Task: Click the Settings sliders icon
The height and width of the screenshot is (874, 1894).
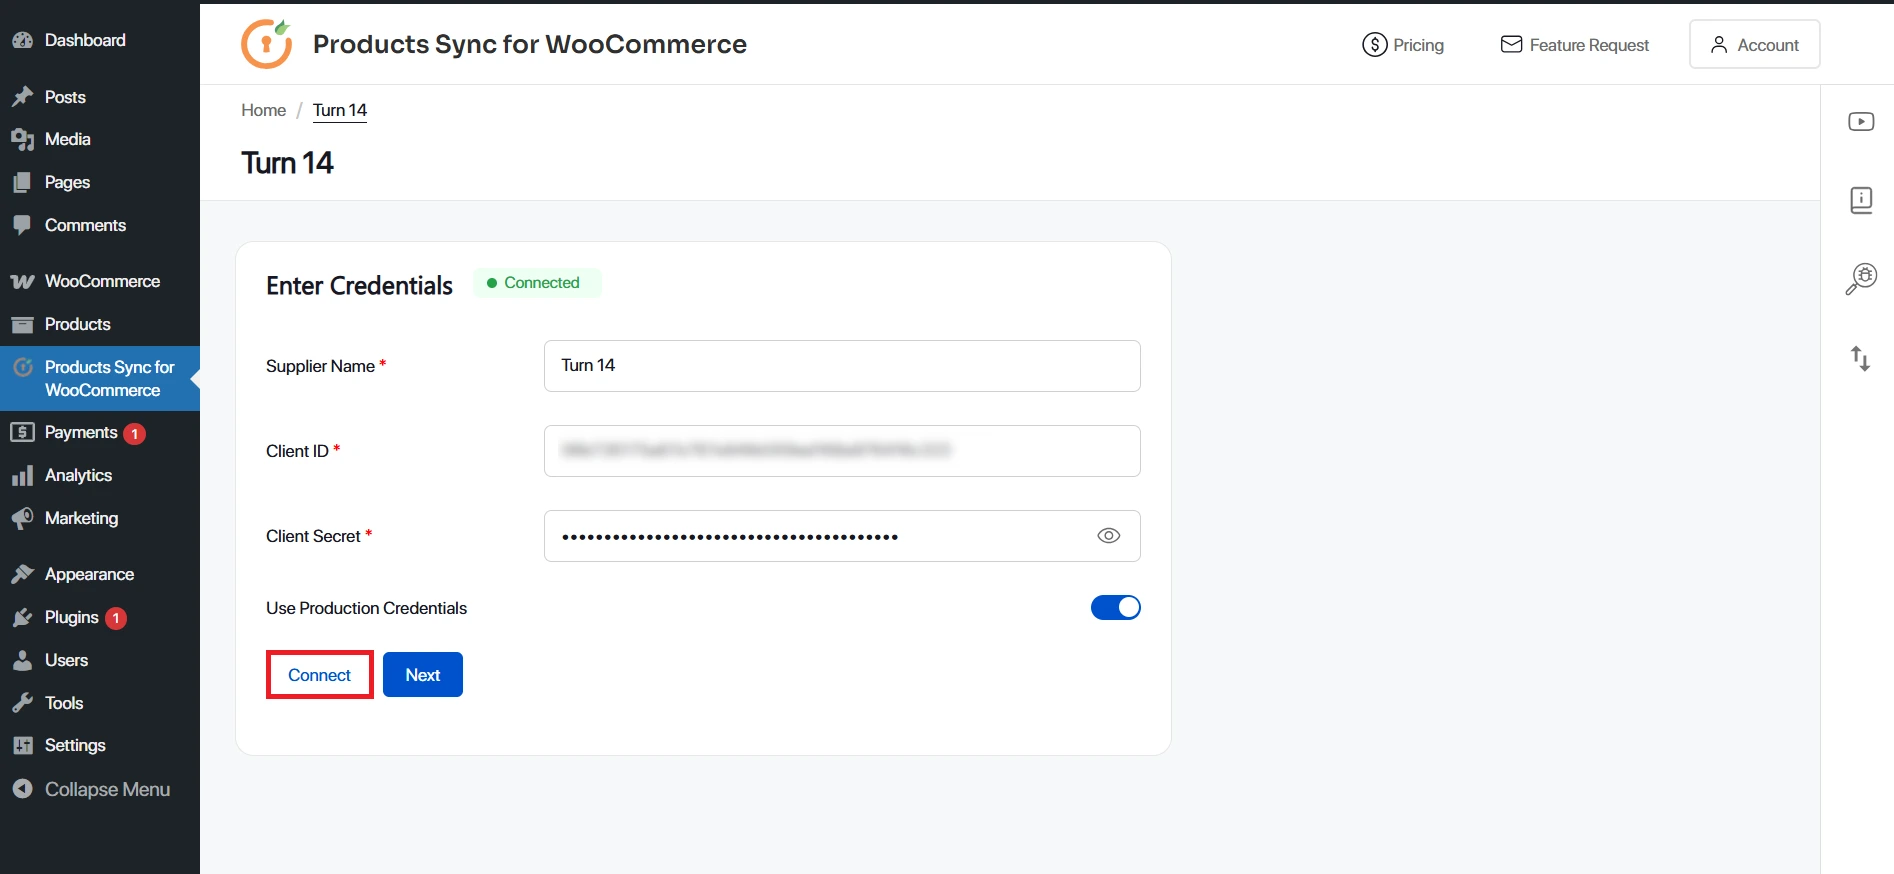Action: (x=22, y=745)
